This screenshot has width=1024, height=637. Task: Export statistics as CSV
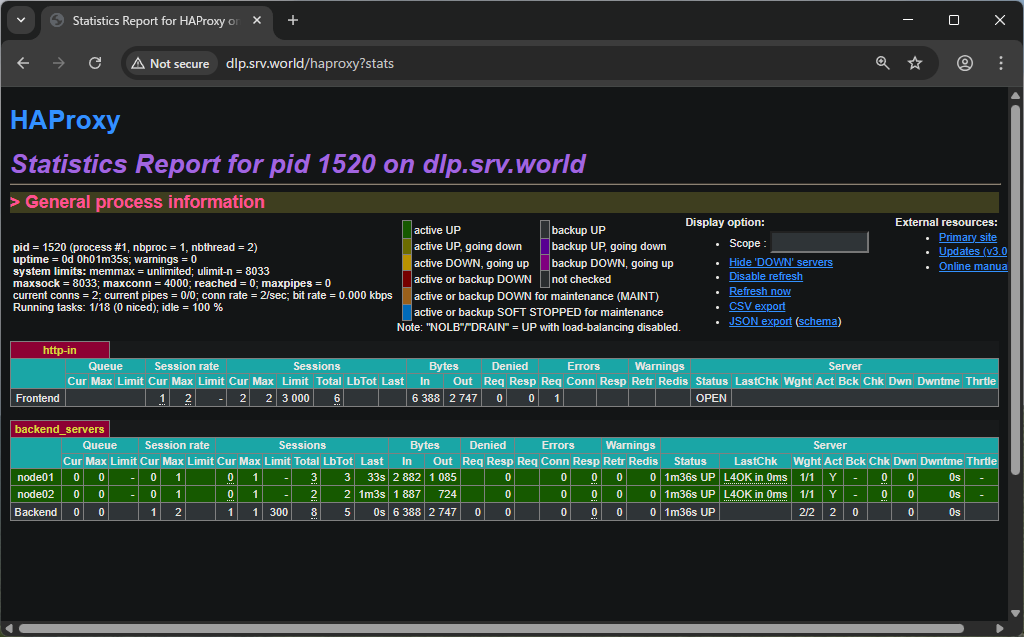(756, 306)
